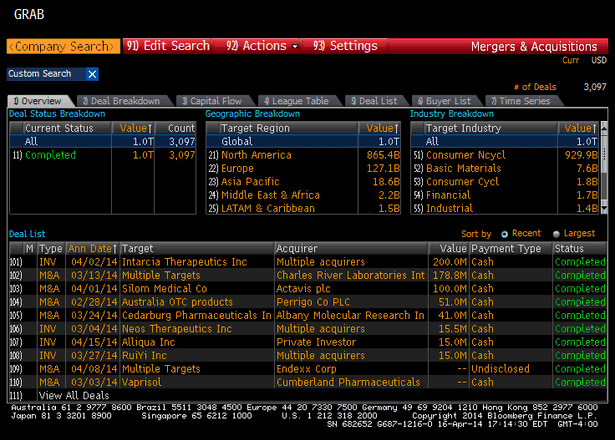Screen dimensions: 615x440
Task: Select the Recent sort radio button
Action: coord(504,234)
